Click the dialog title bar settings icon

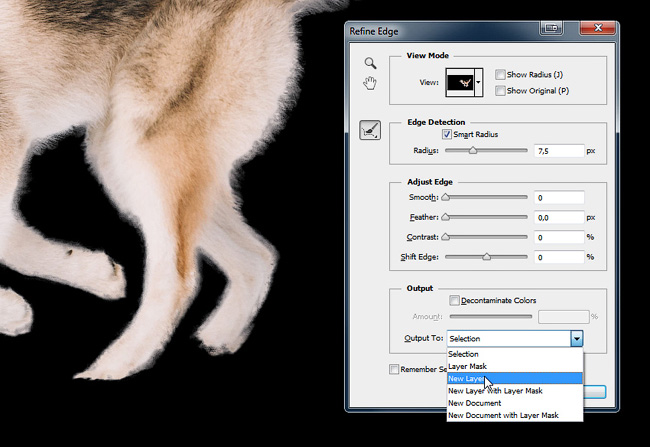click(x=551, y=28)
